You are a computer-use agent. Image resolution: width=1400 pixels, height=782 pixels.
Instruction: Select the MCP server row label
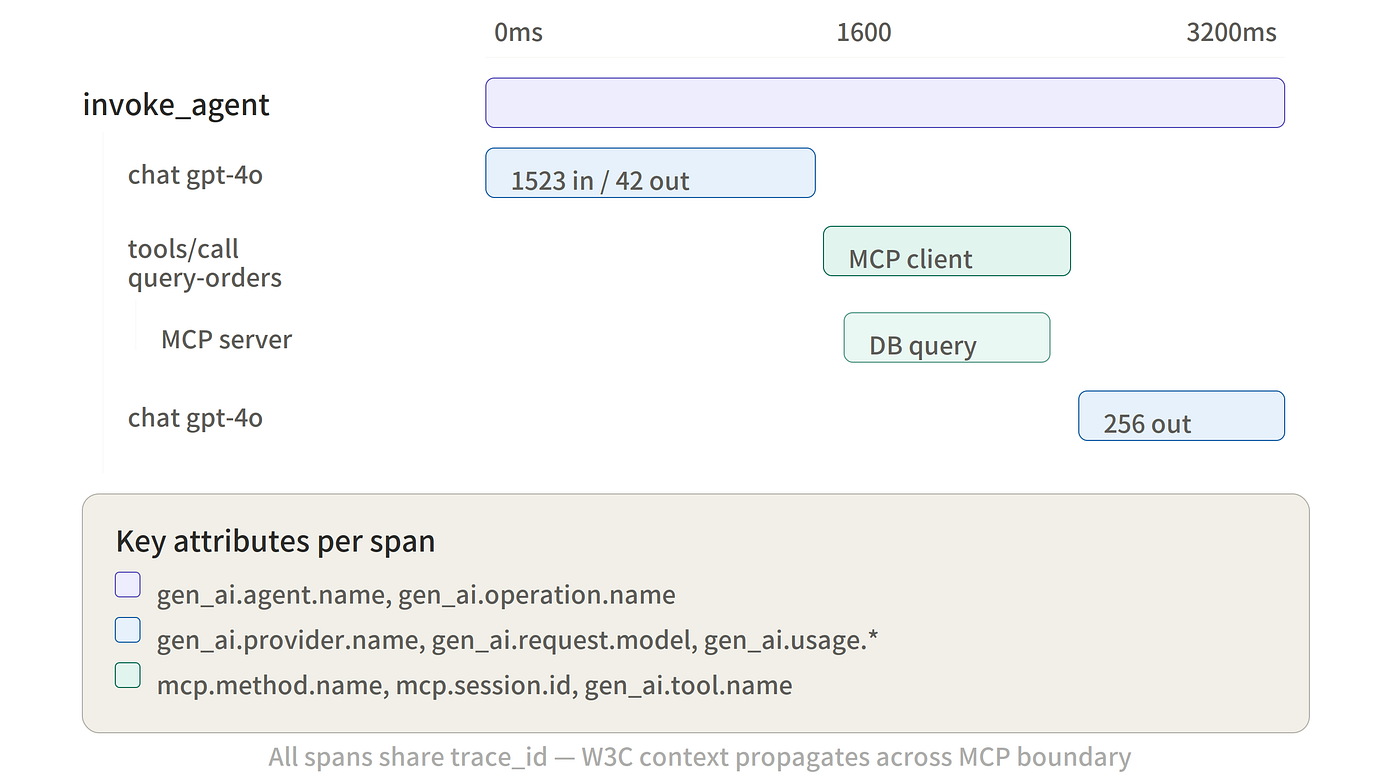226,339
